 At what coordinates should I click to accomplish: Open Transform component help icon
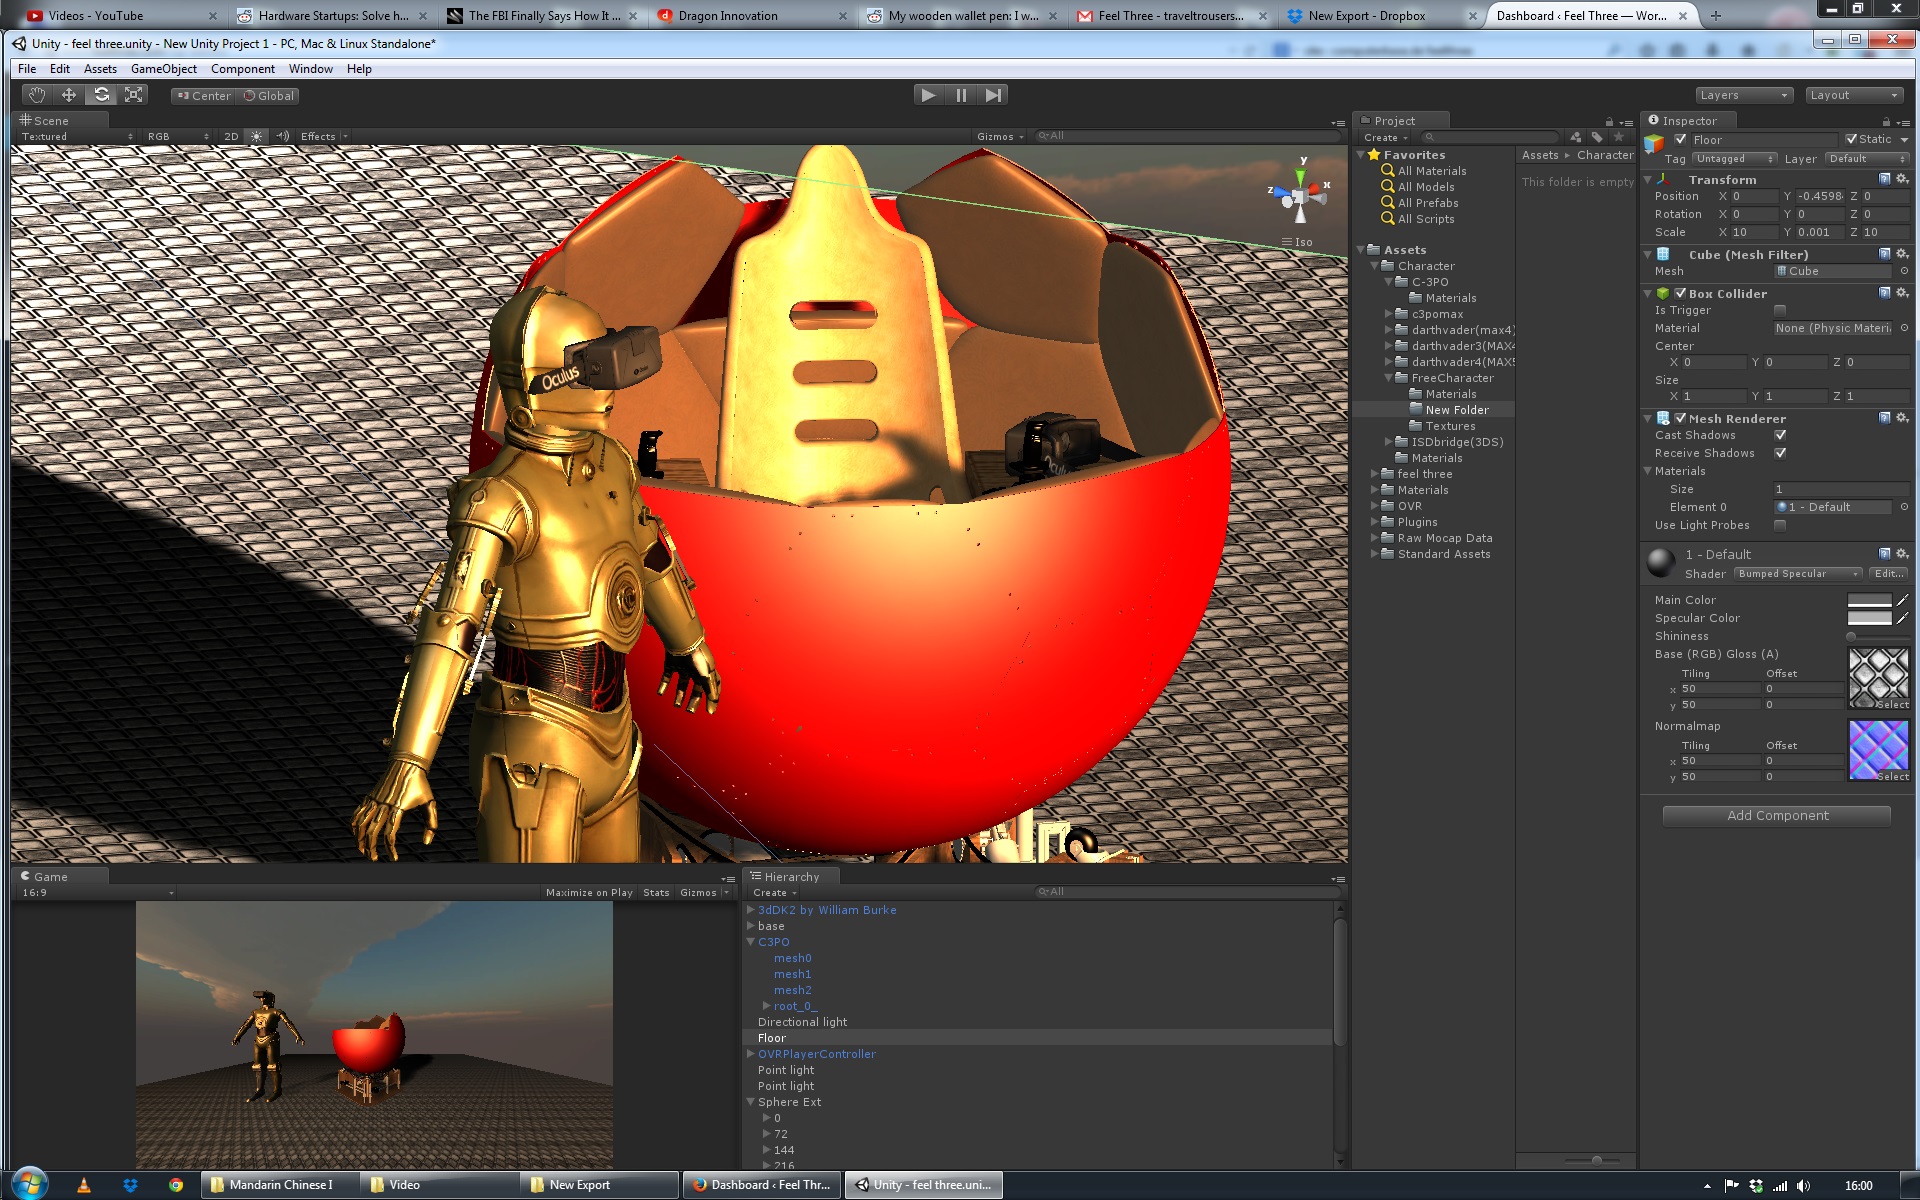(x=1884, y=179)
